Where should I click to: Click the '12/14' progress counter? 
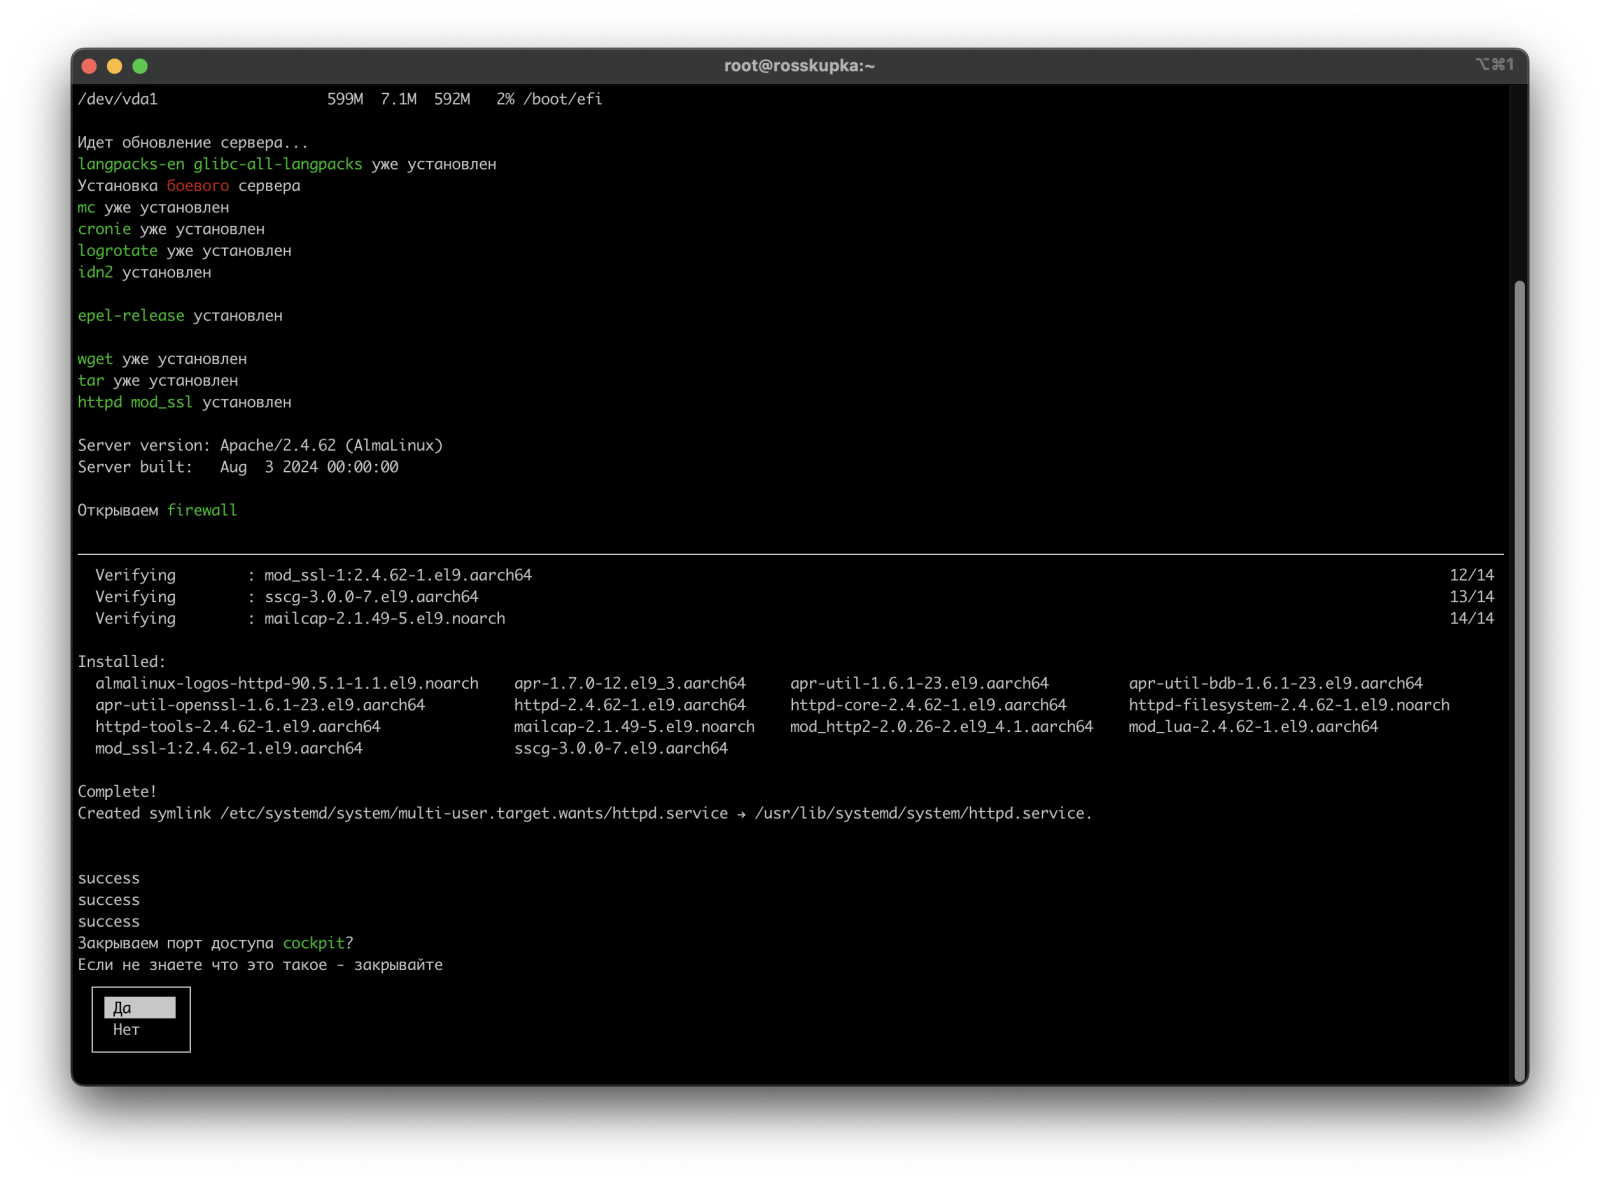1472,575
